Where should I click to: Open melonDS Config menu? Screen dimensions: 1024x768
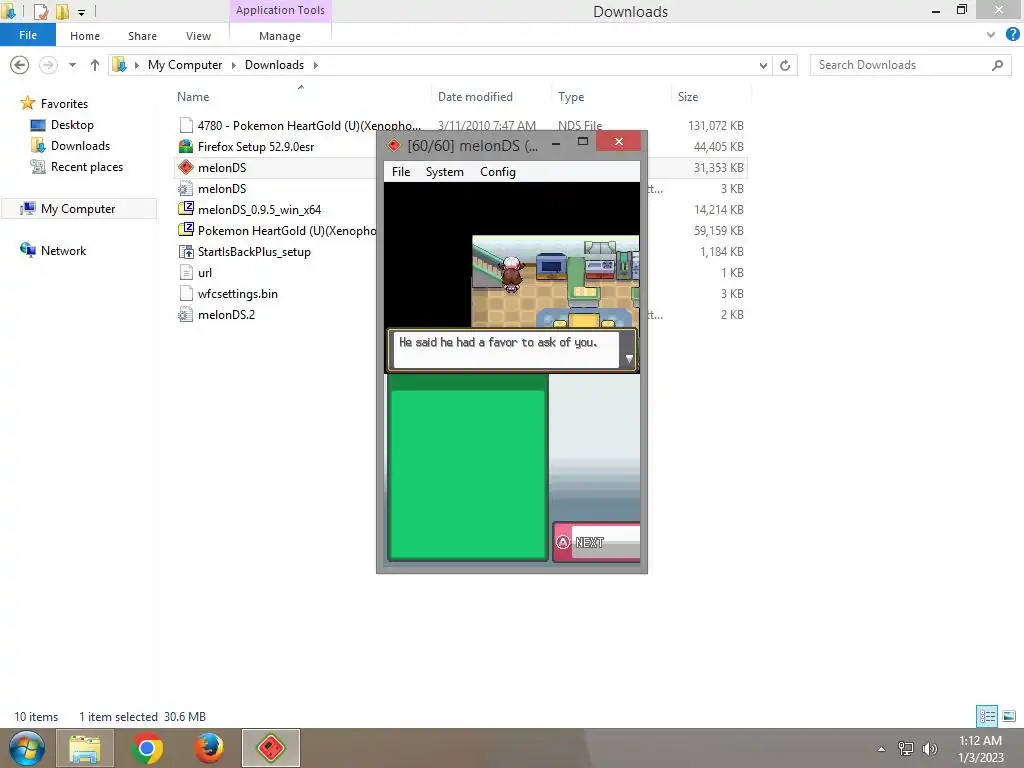click(x=498, y=172)
